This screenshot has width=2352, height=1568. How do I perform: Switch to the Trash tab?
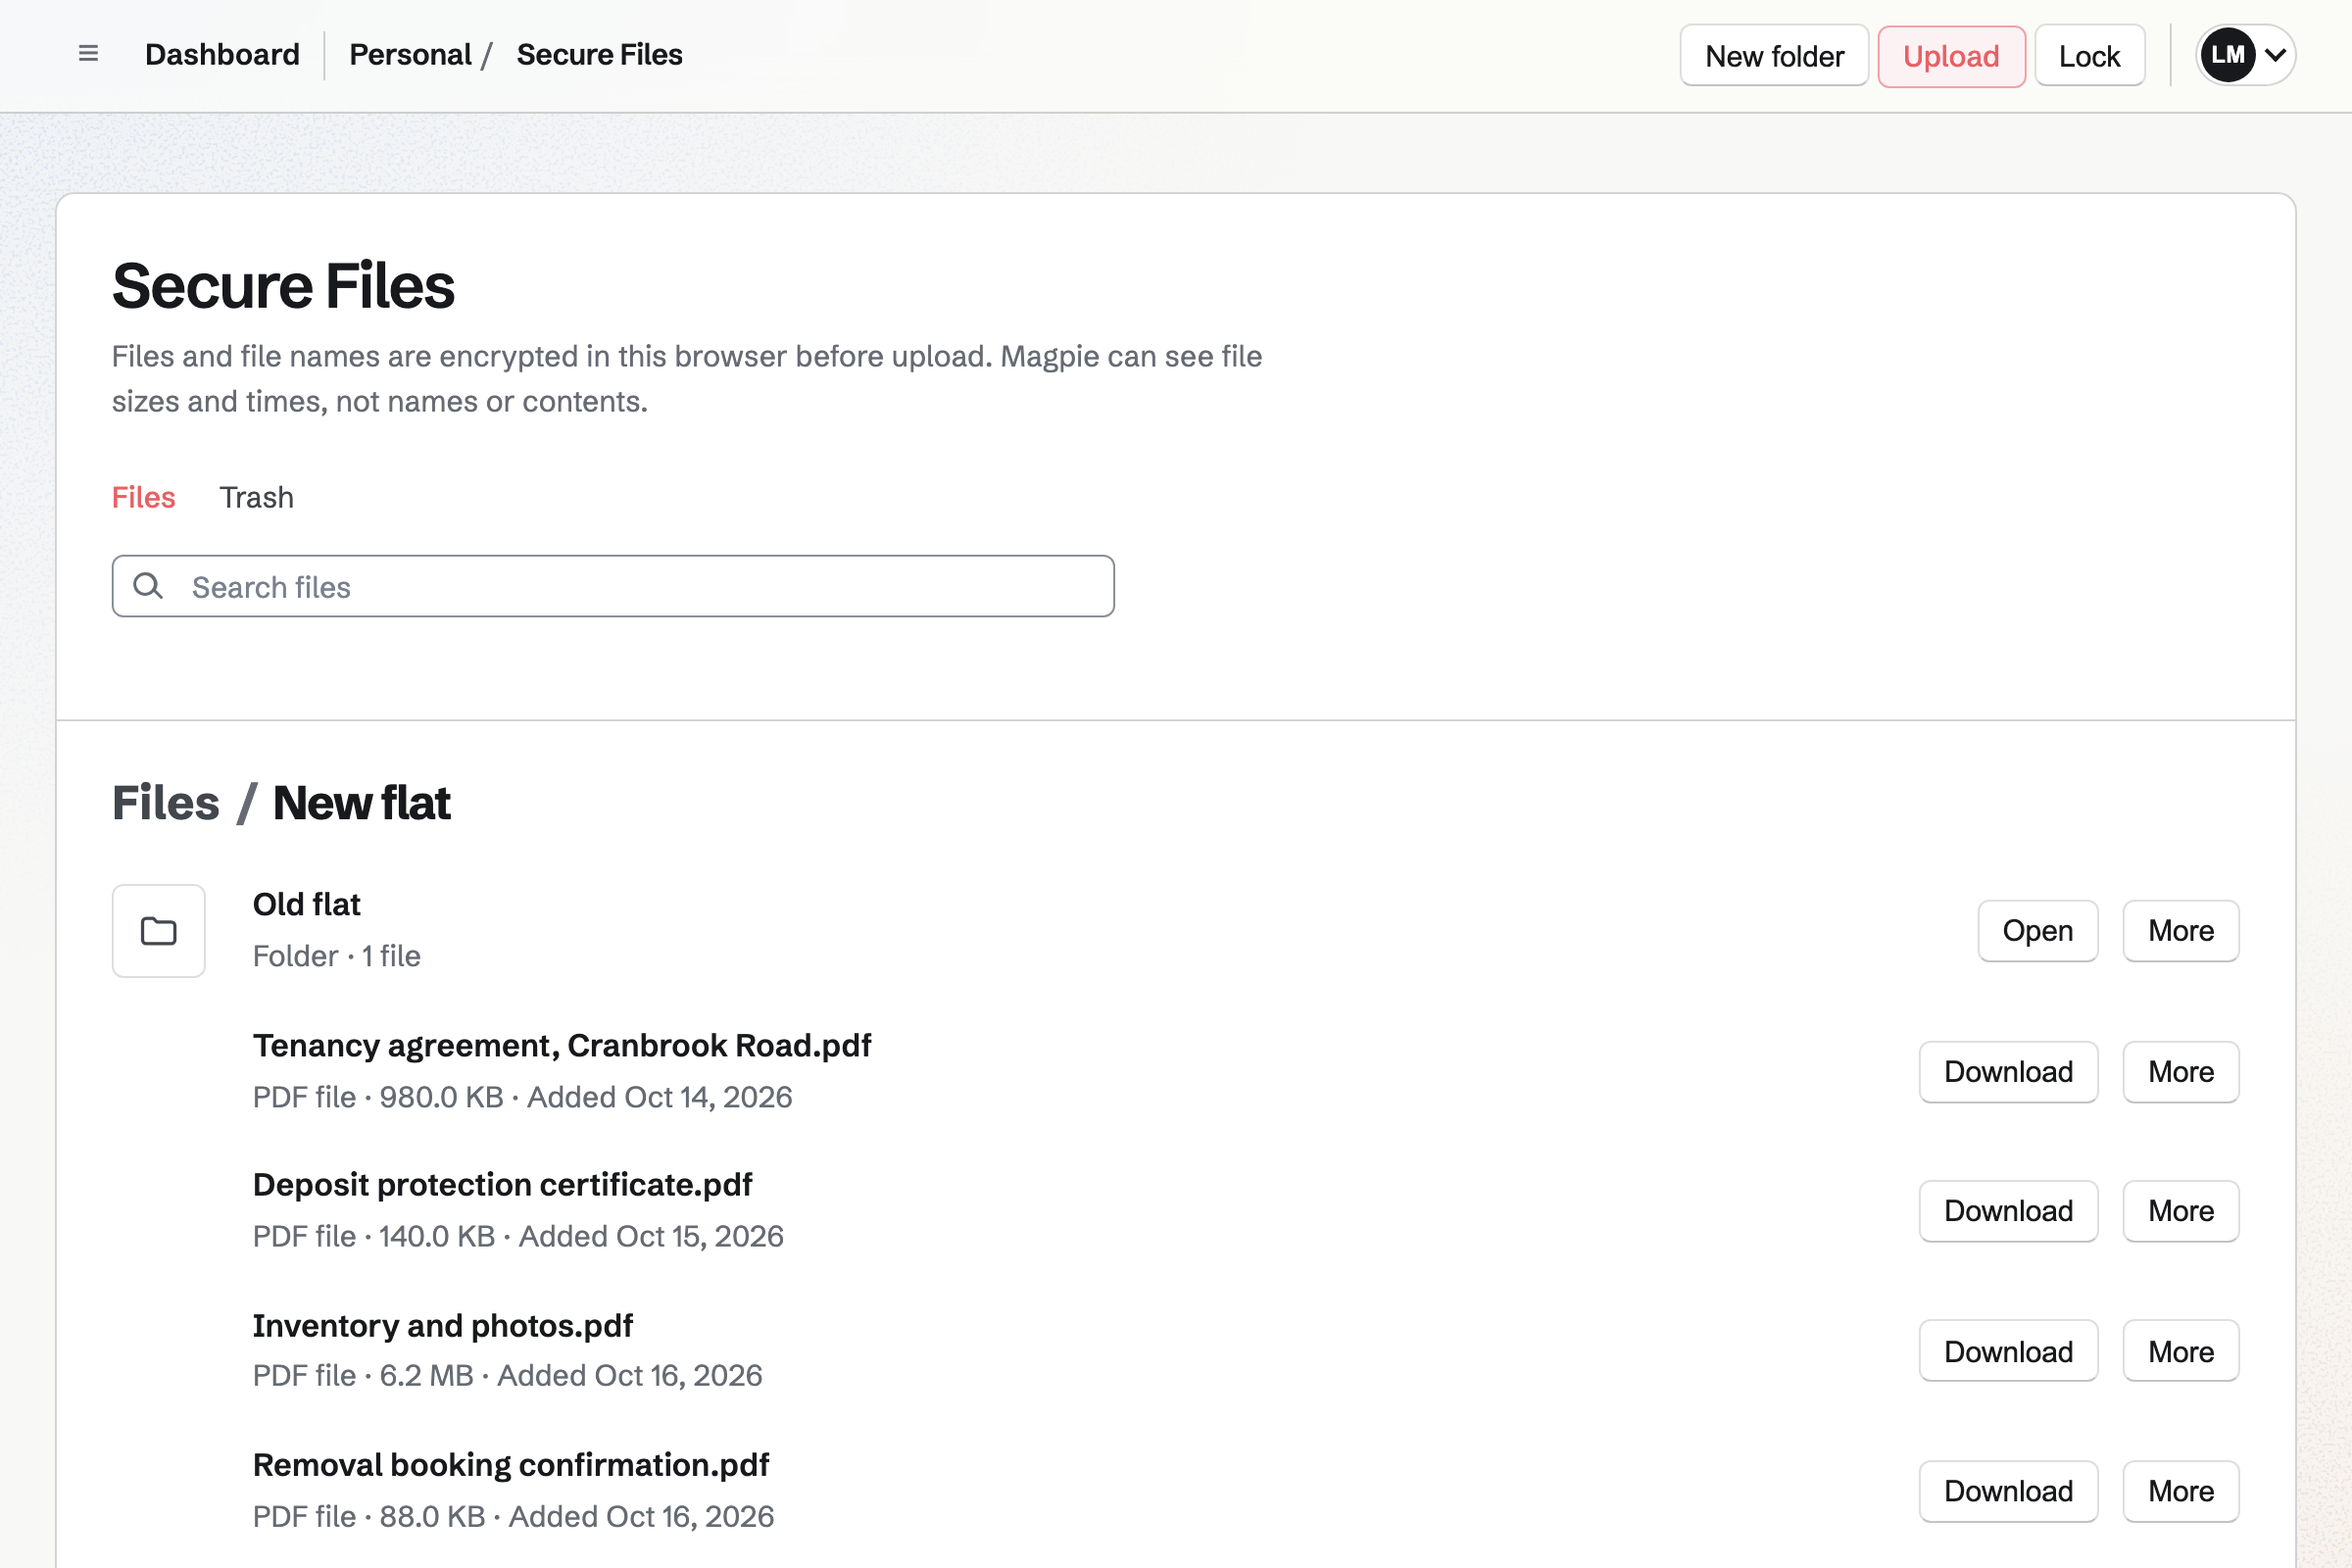pyautogui.click(x=257, y=497)
